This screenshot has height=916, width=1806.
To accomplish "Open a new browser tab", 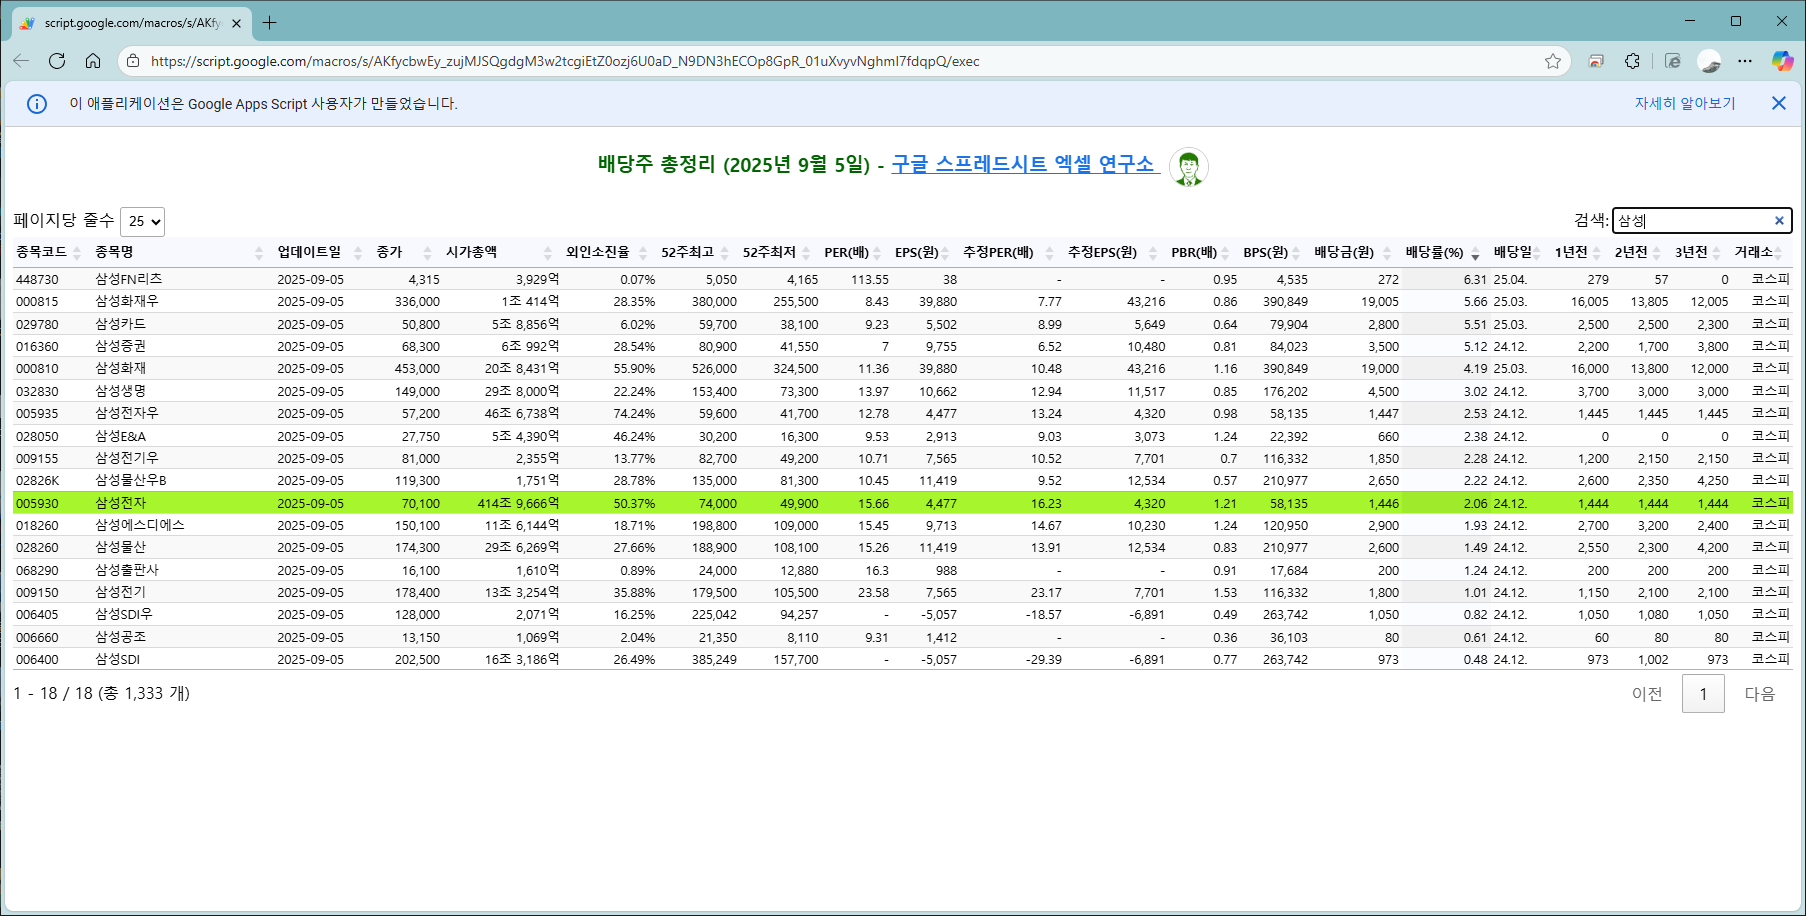I will click(x=269, y=23).
